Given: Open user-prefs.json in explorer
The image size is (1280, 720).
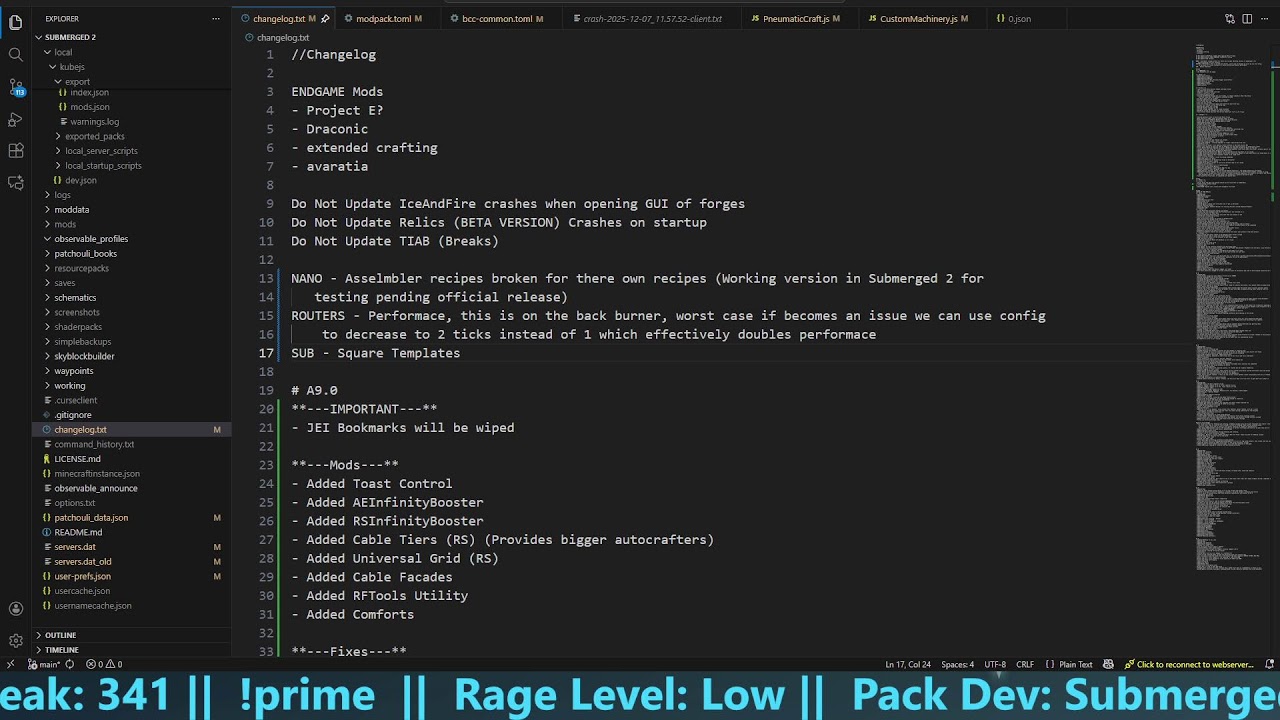Looking at the screenshot, I should 133,576.
